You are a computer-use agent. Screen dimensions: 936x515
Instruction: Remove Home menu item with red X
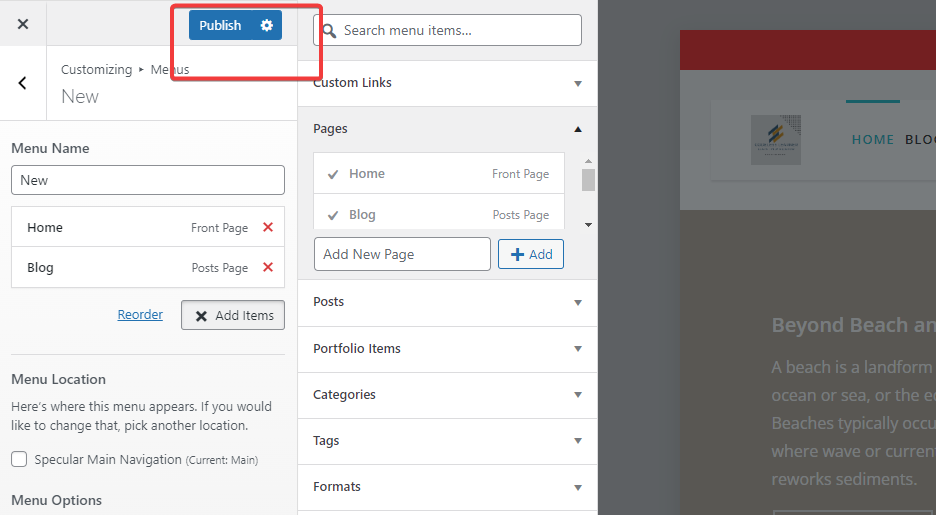tap(268, 227)
